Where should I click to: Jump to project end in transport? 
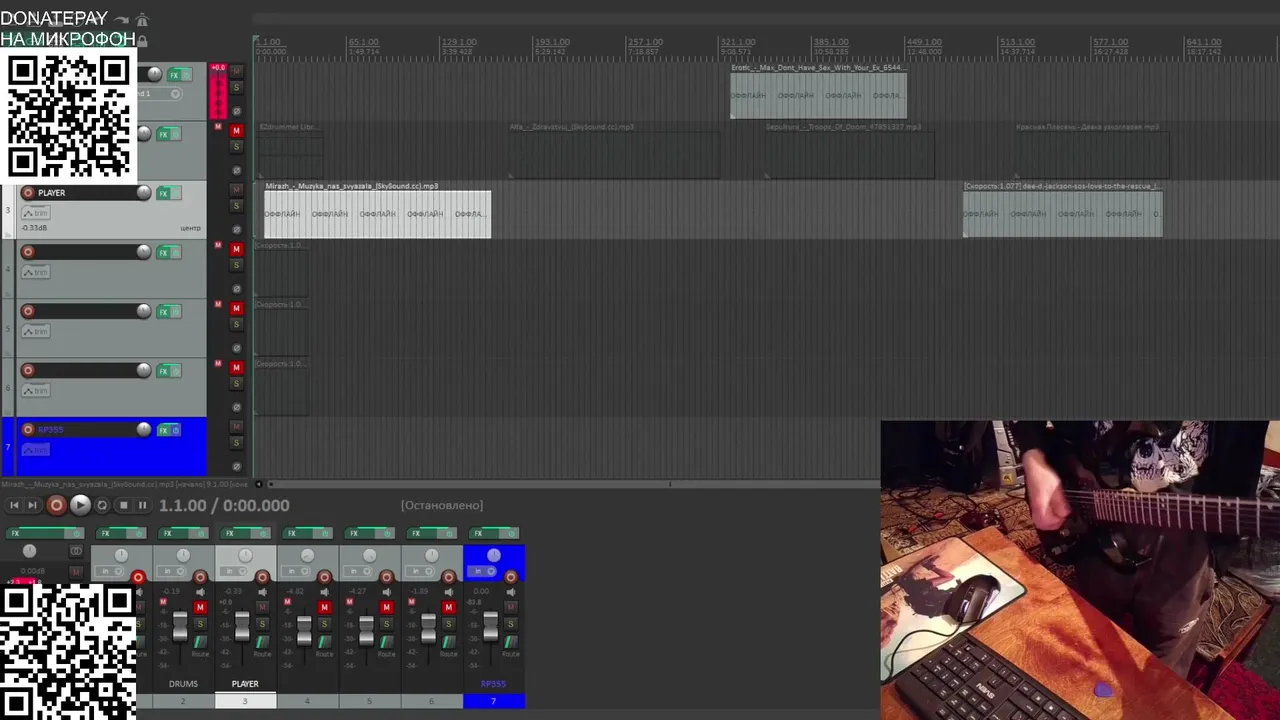click(32, 506)
